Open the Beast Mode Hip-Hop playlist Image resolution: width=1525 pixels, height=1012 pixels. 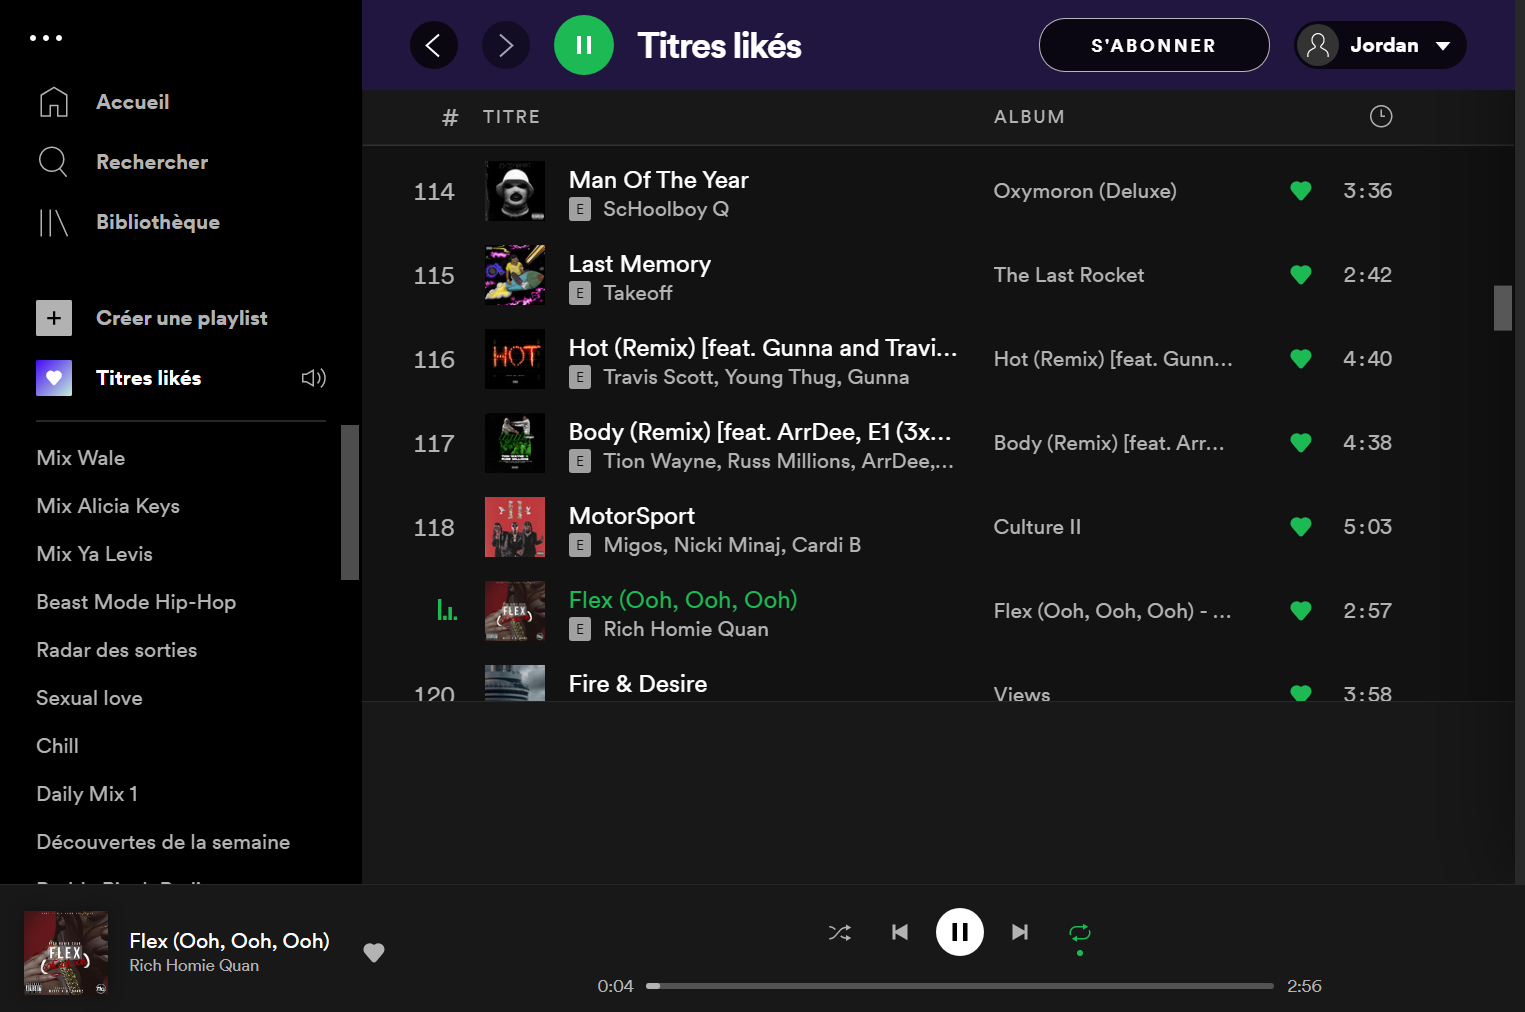[136, 602]
